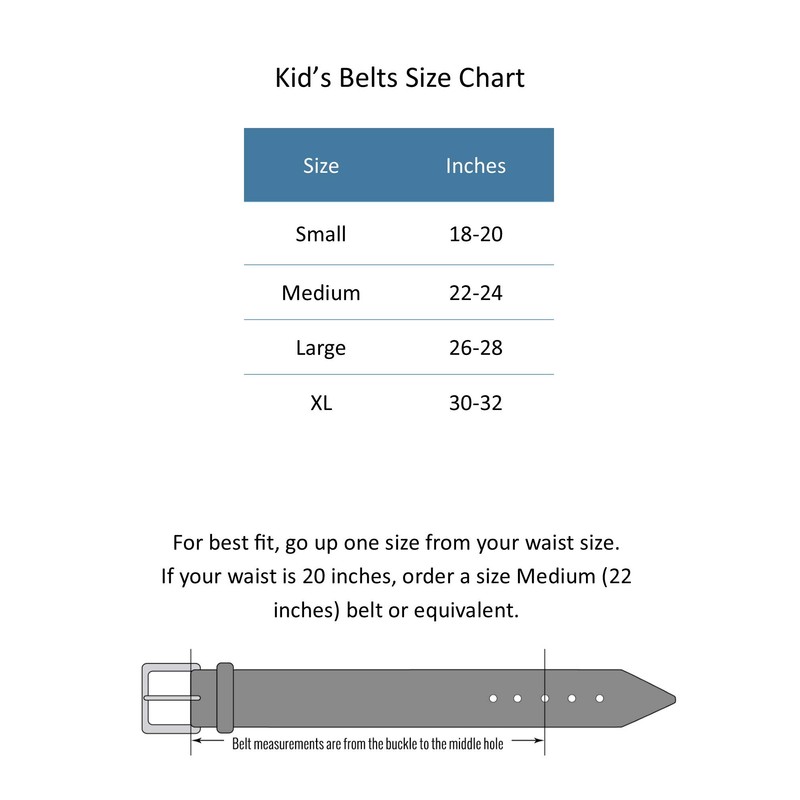Click the "Medium" size row label

[321, 293]
